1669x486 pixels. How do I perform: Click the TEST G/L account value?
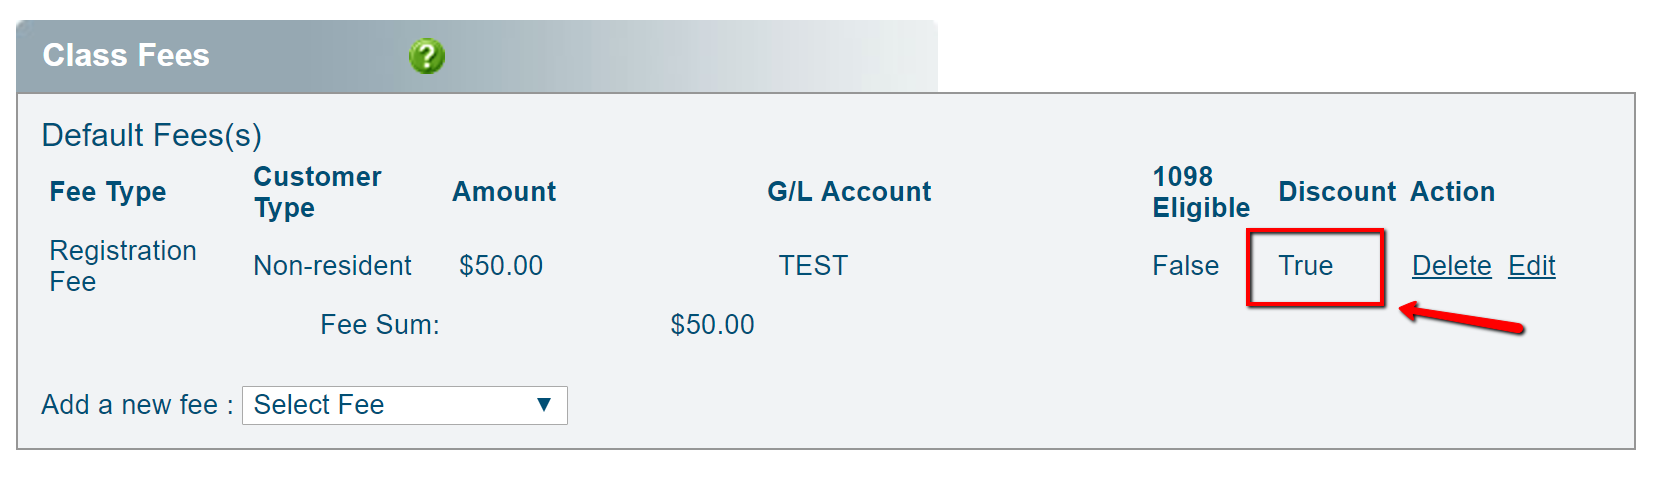[x=813, y=266]
